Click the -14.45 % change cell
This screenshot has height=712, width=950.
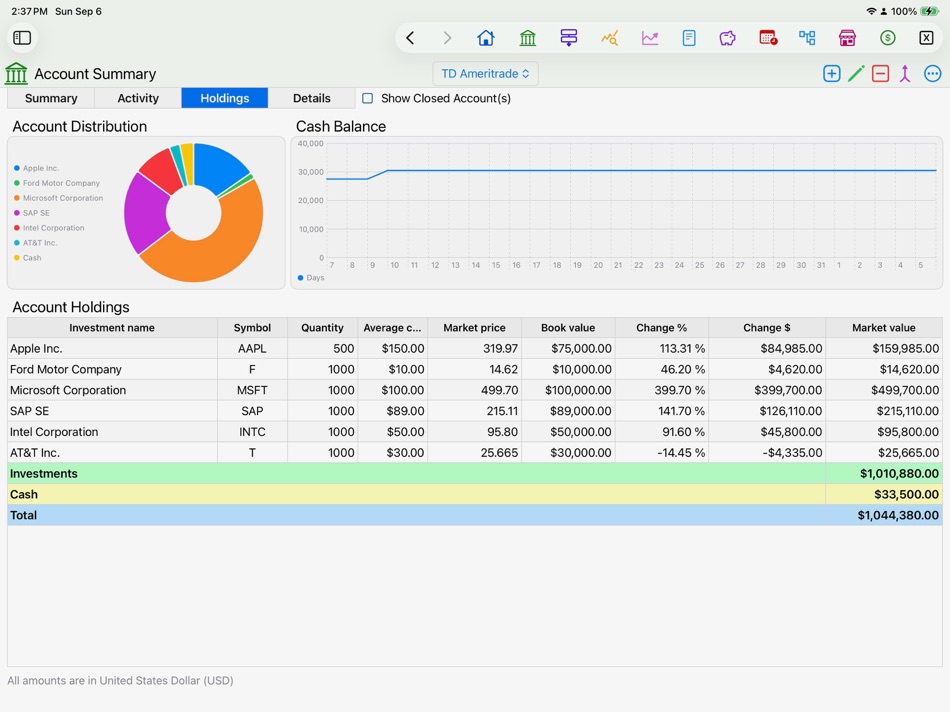662,453
